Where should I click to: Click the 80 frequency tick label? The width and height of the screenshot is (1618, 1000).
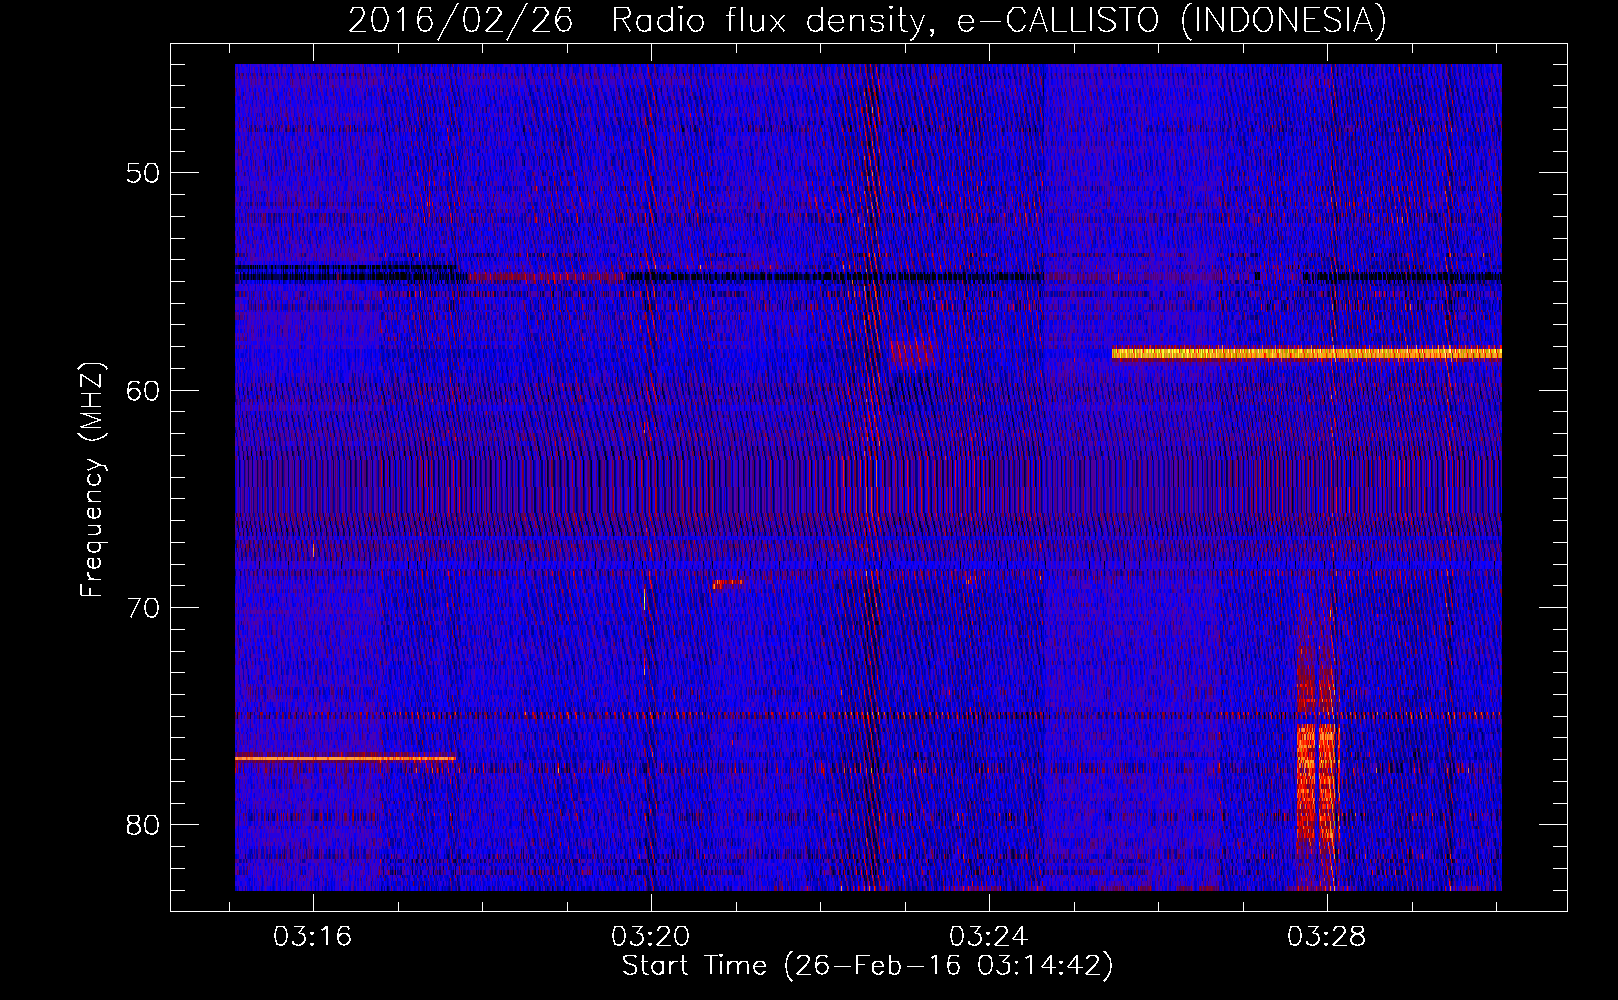coord(143,825)
